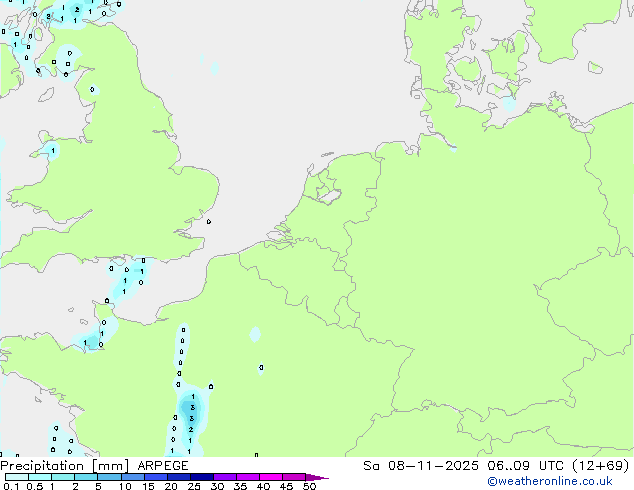Click the '25' legend scale label
The image size is (634, 490).
(194, 486)
